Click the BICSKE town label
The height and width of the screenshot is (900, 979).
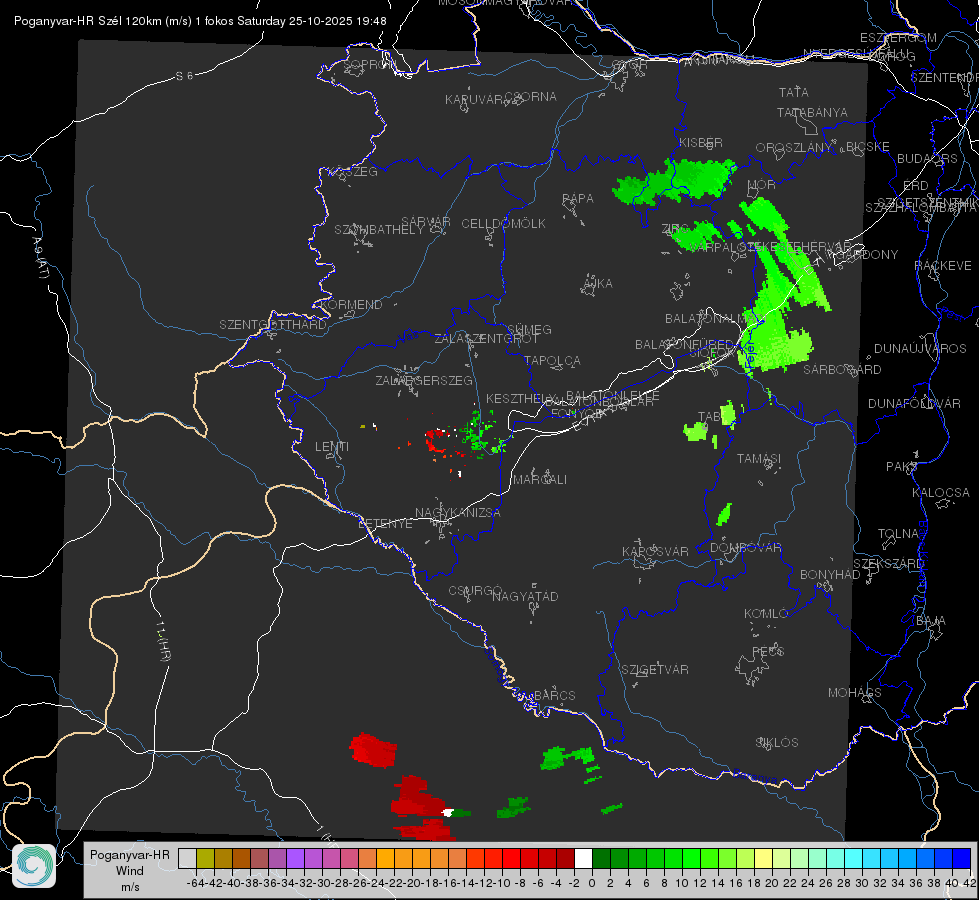868,147
